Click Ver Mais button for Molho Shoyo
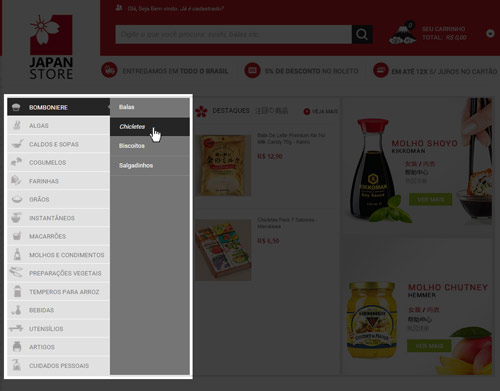The height and width of the screenshot is (391, 500). (x=431, y=199)
